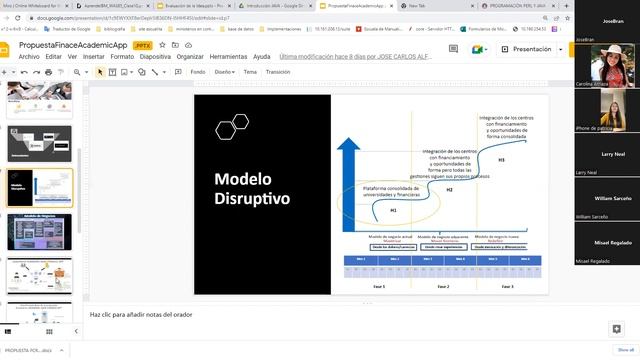Click the Slides home logo
Viewport: 640px width, 360px height.
click(x=4, y=50)
